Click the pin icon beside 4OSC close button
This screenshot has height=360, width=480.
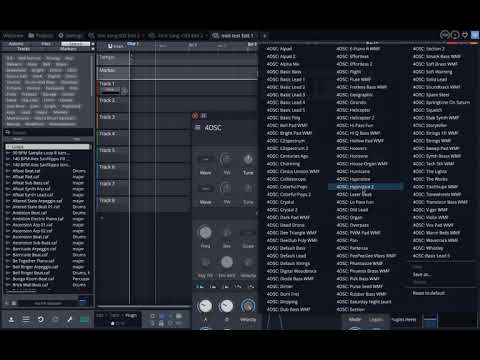204,116
